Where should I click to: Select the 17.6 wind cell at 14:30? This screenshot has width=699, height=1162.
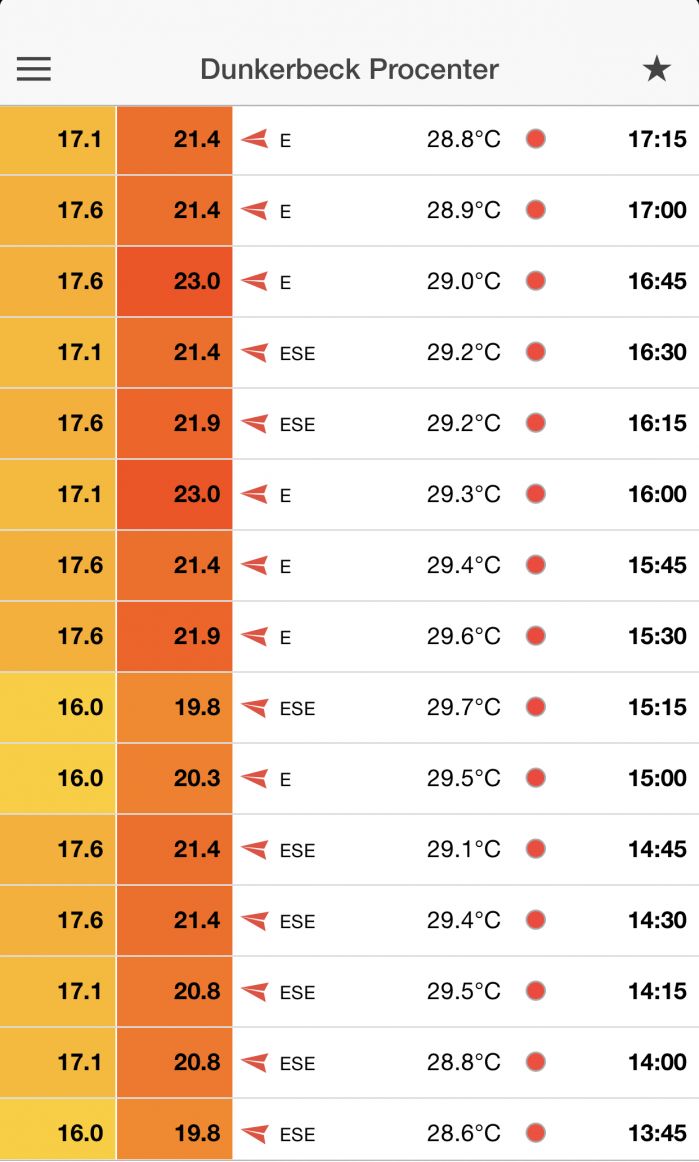(58, 921)
